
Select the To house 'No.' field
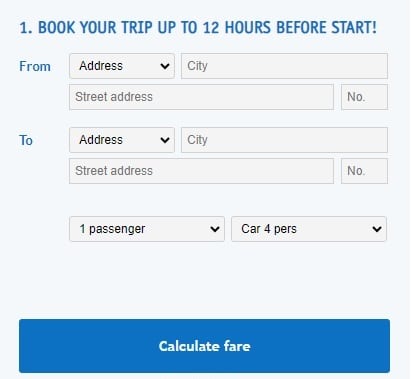tap(364, 171)
